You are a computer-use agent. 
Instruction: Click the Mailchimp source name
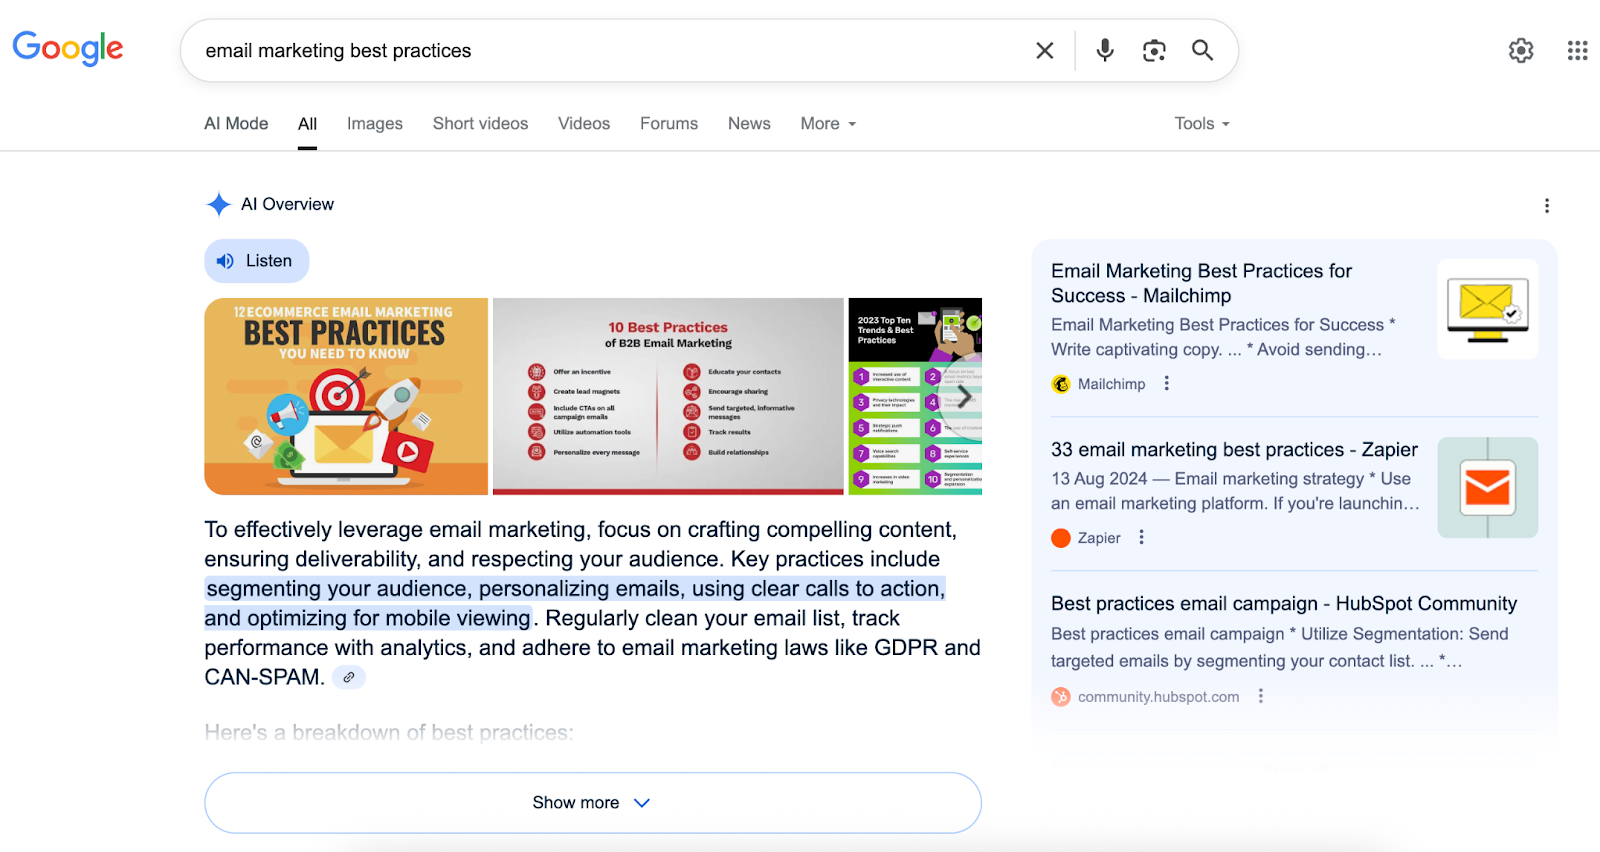point(1111,384)
